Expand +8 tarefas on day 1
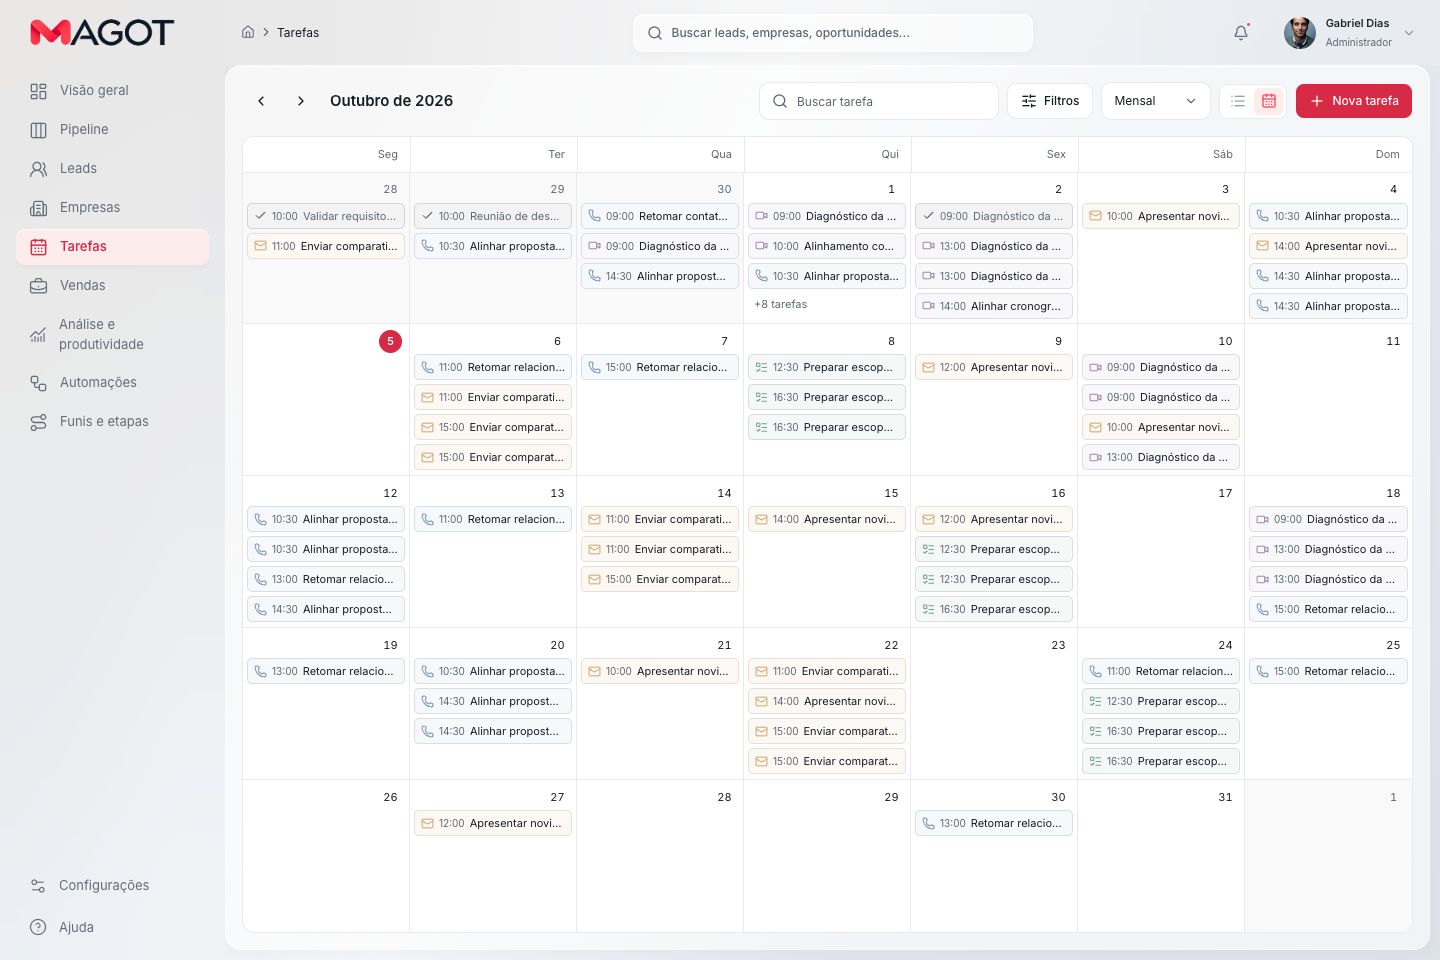The height and width of the screenshot is (960, 1440). click(780, 305)
